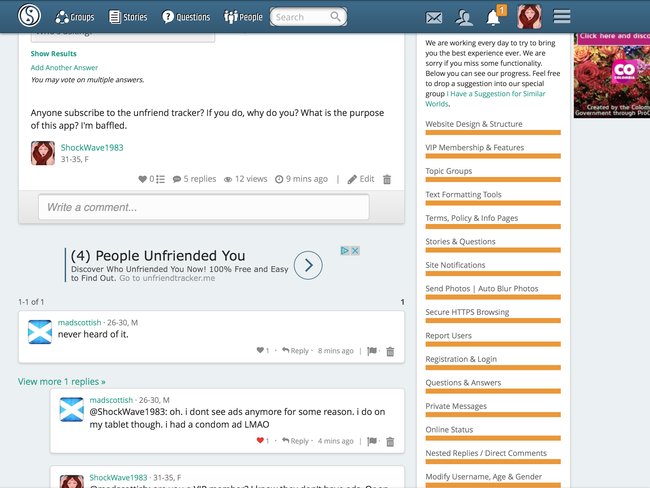Open the notifications bell icon
Image resolution: width=650 pixels, height=488 pixels.
click(492, 18)
